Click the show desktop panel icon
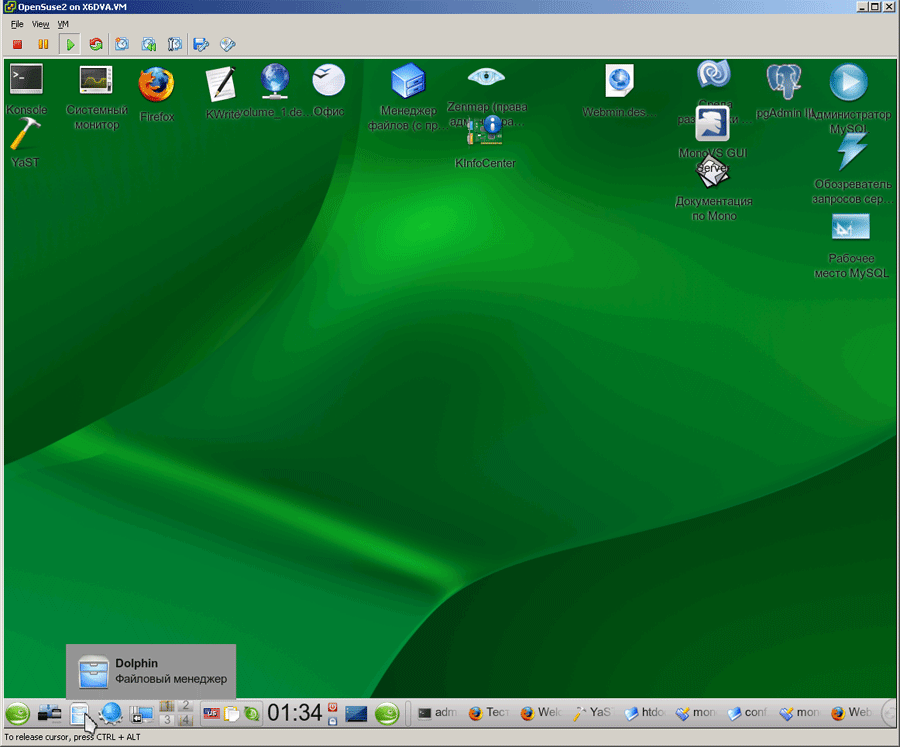This screenshot has width=900, height=747. [141, 714]
